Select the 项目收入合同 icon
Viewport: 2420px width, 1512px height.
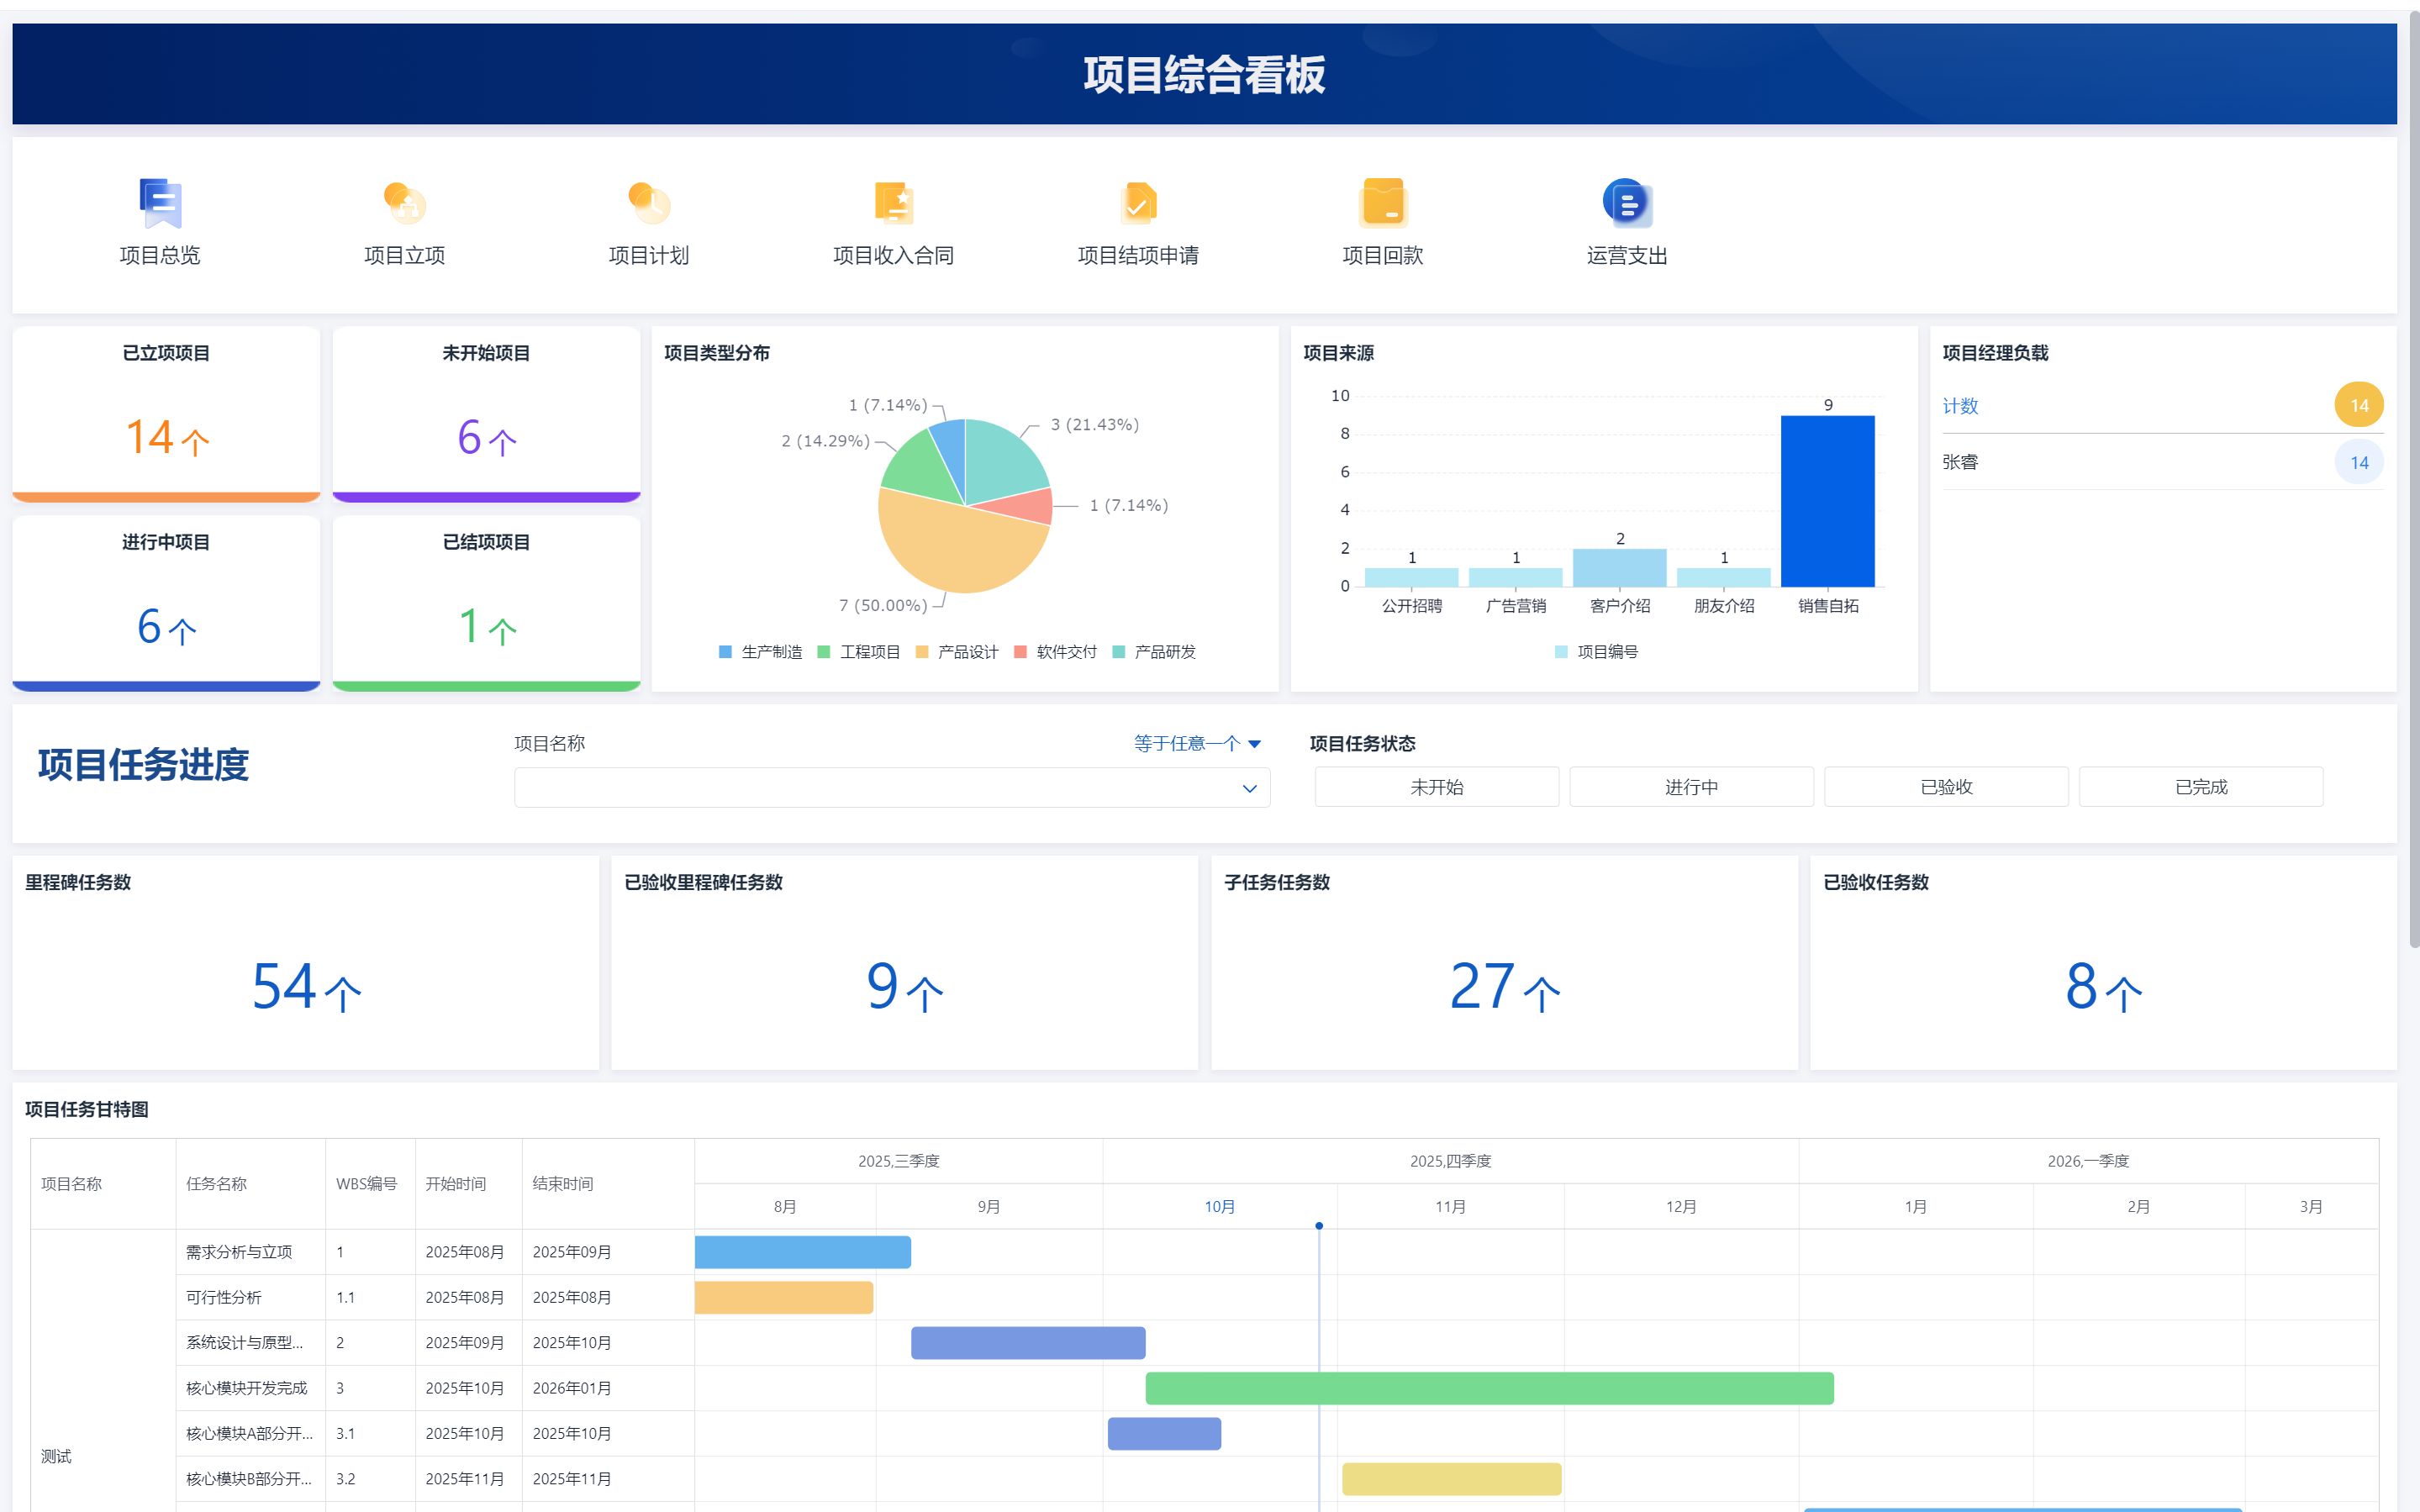[x=893, y=203]
